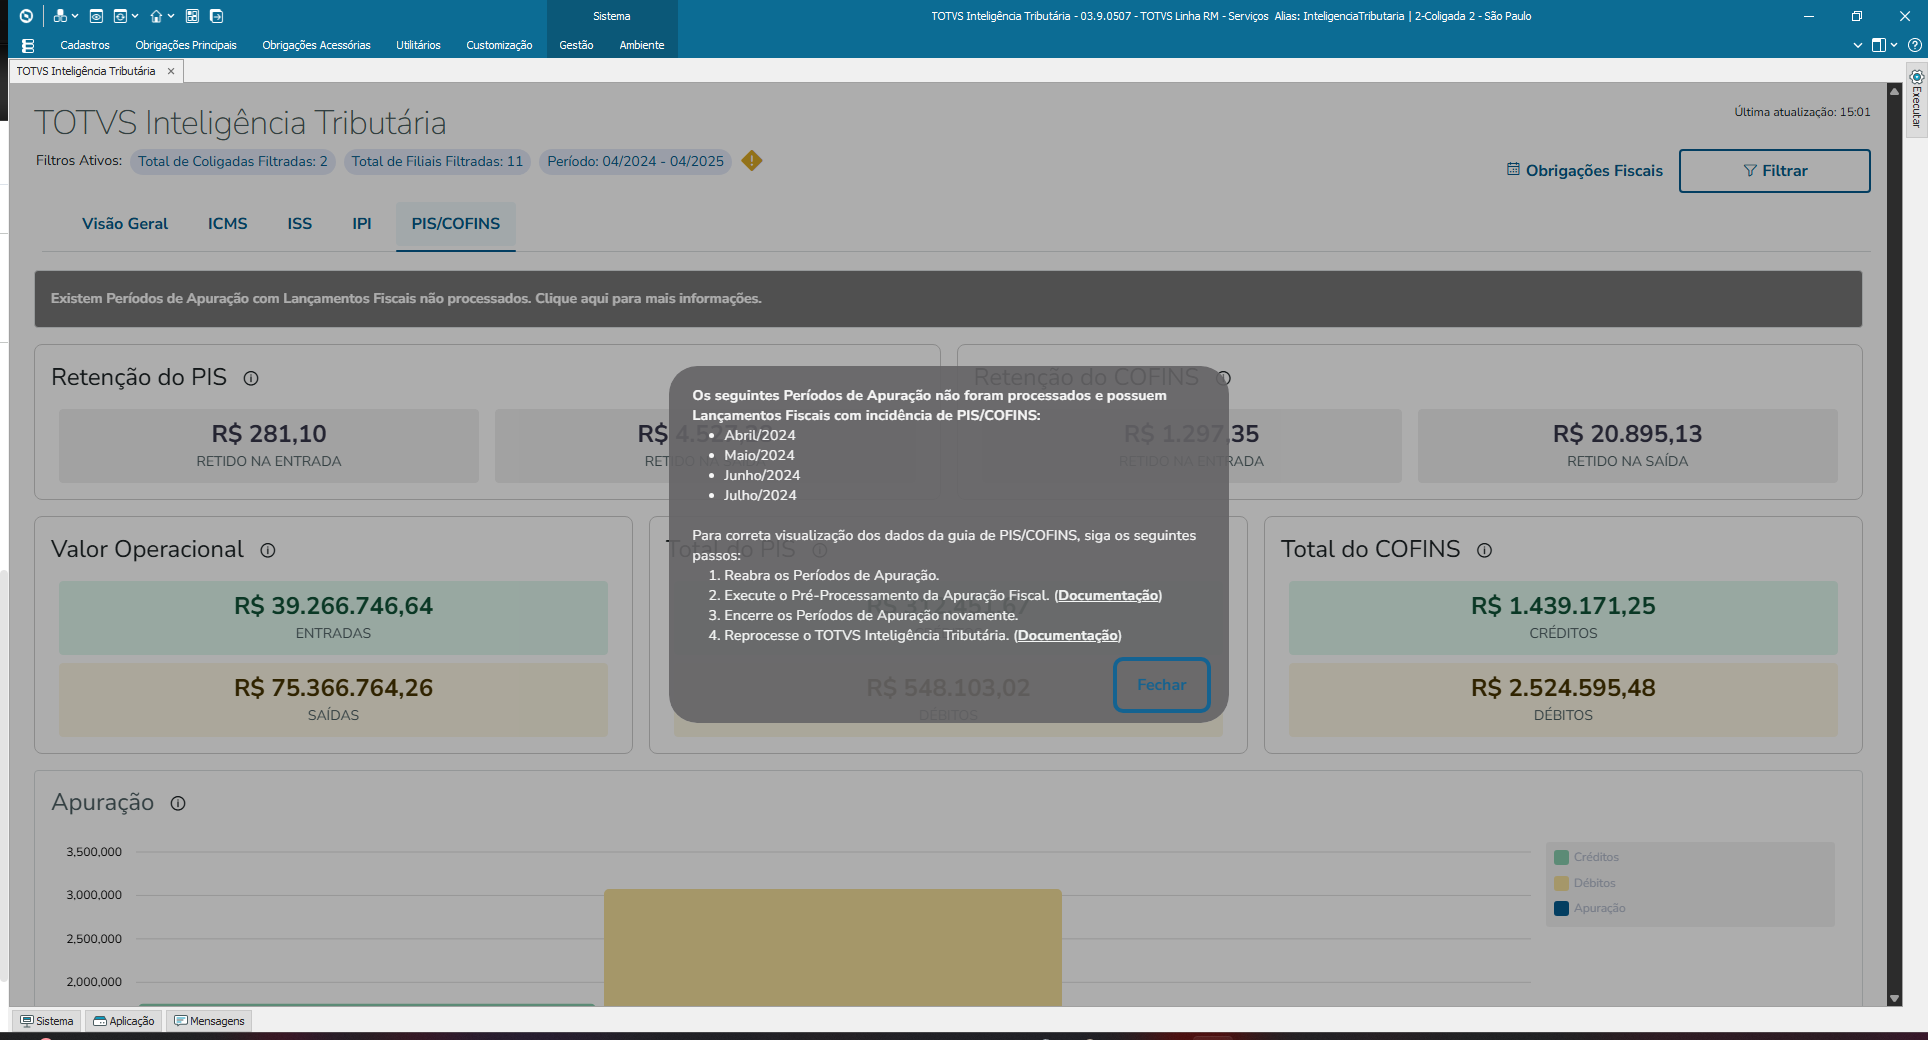Screen dimensions: 1928x1040
Task: Click the Total de Coligadas Filtradas chip
Action: pyautogui.click(x=233, y=161)
